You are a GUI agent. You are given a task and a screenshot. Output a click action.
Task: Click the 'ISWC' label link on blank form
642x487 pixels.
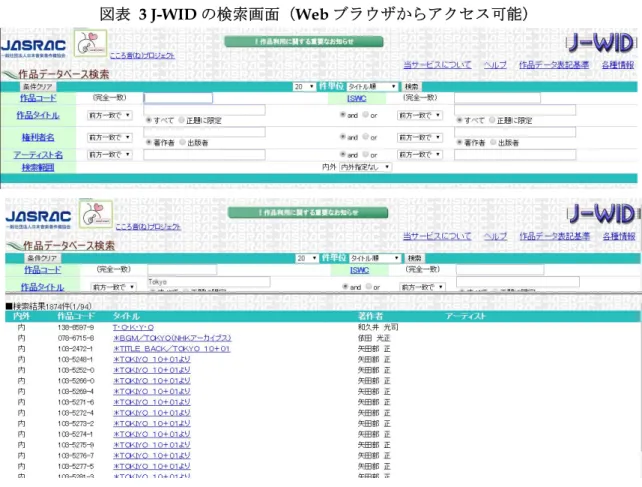(357, 98)
